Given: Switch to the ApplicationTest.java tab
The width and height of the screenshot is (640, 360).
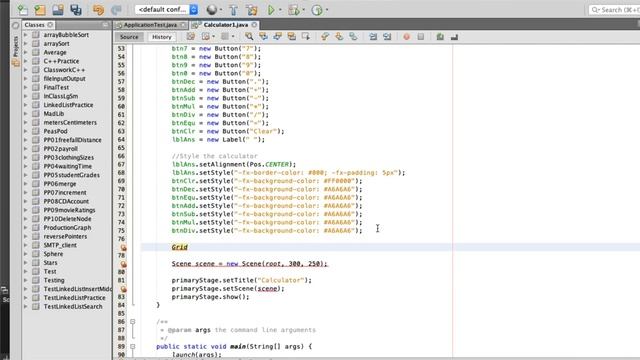Looking at the screenshot, I should 150,25.
